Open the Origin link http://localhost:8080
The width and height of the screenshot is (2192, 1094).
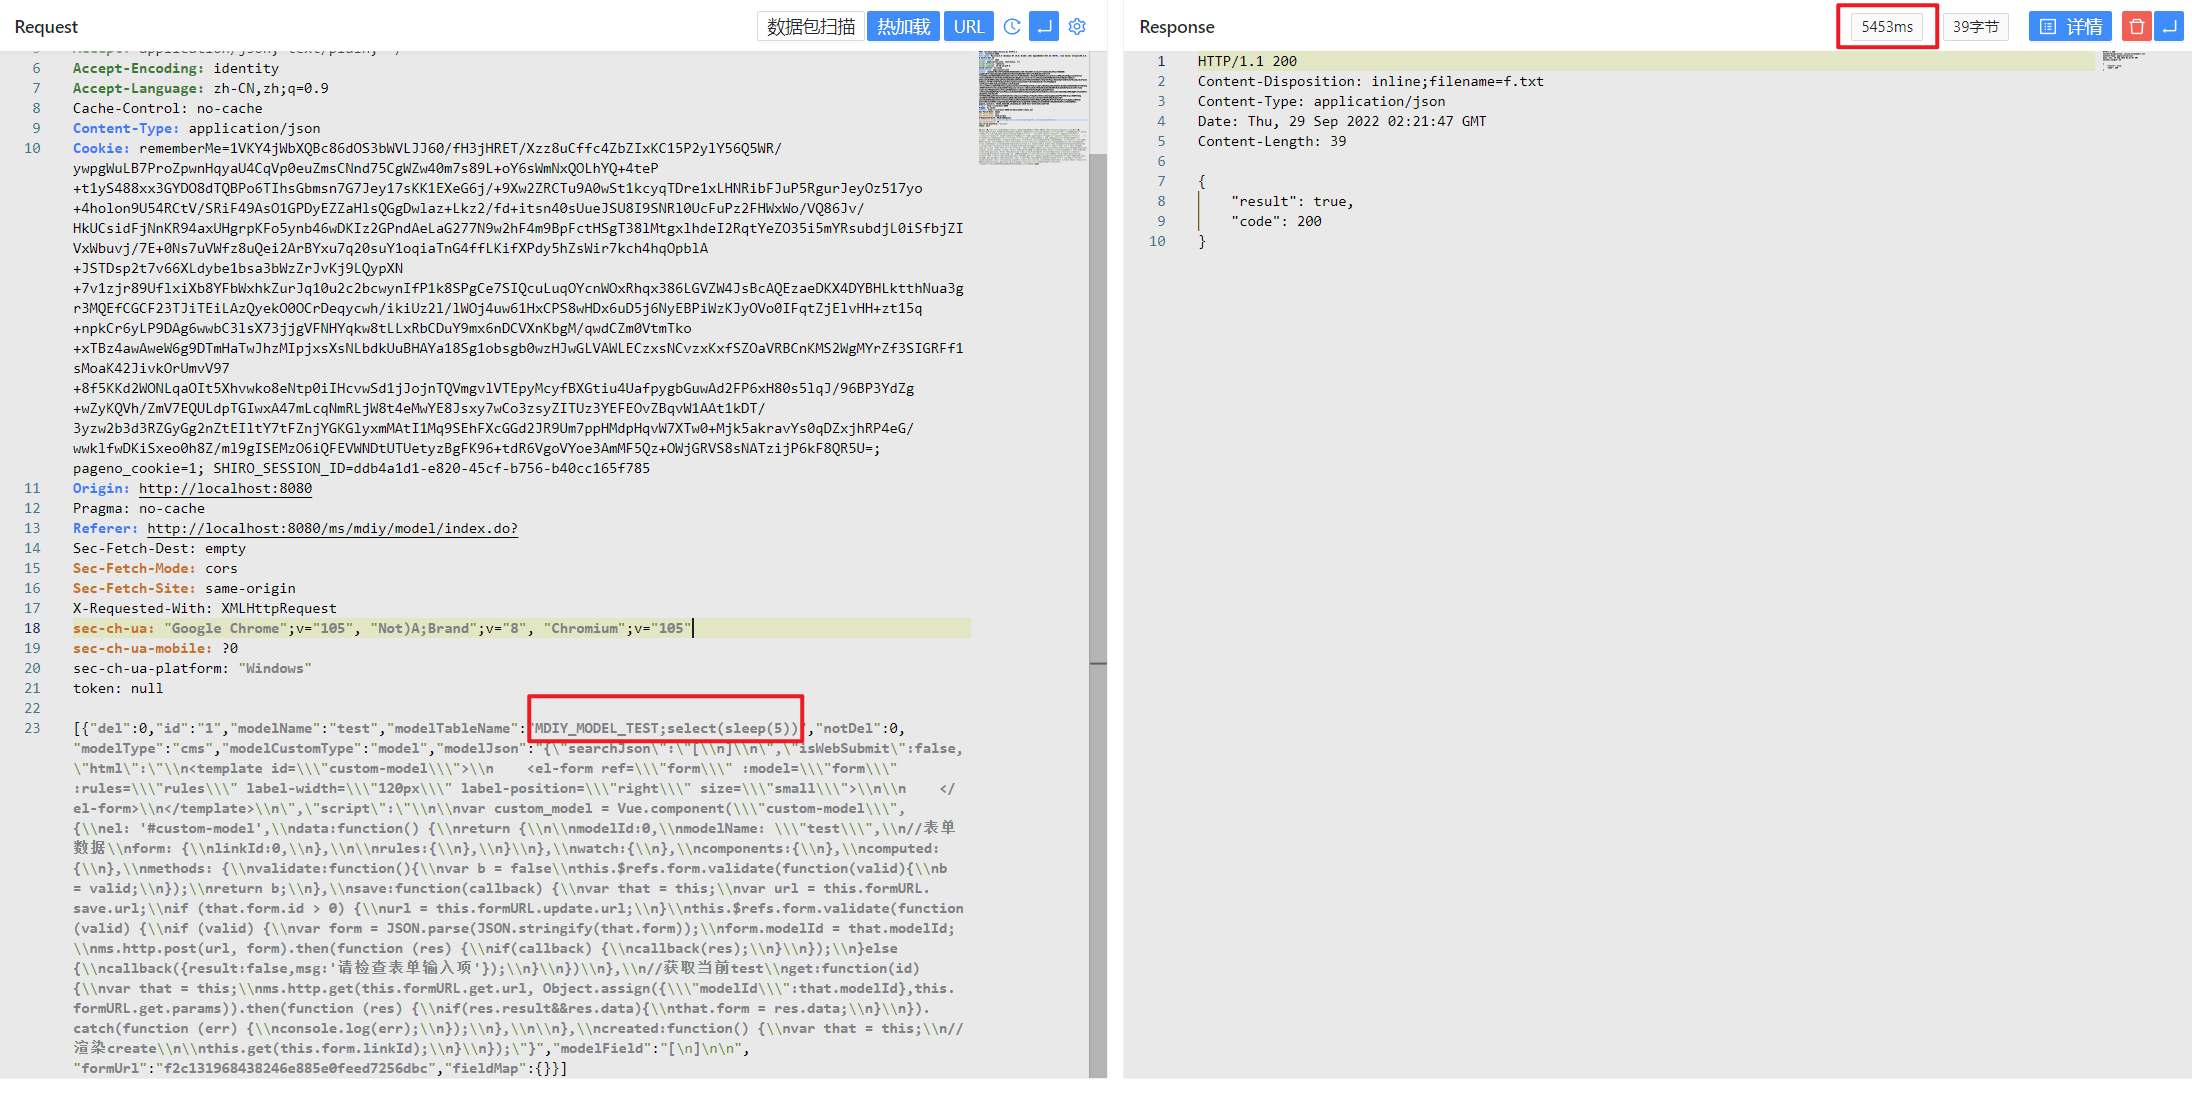tap(225, 488)
